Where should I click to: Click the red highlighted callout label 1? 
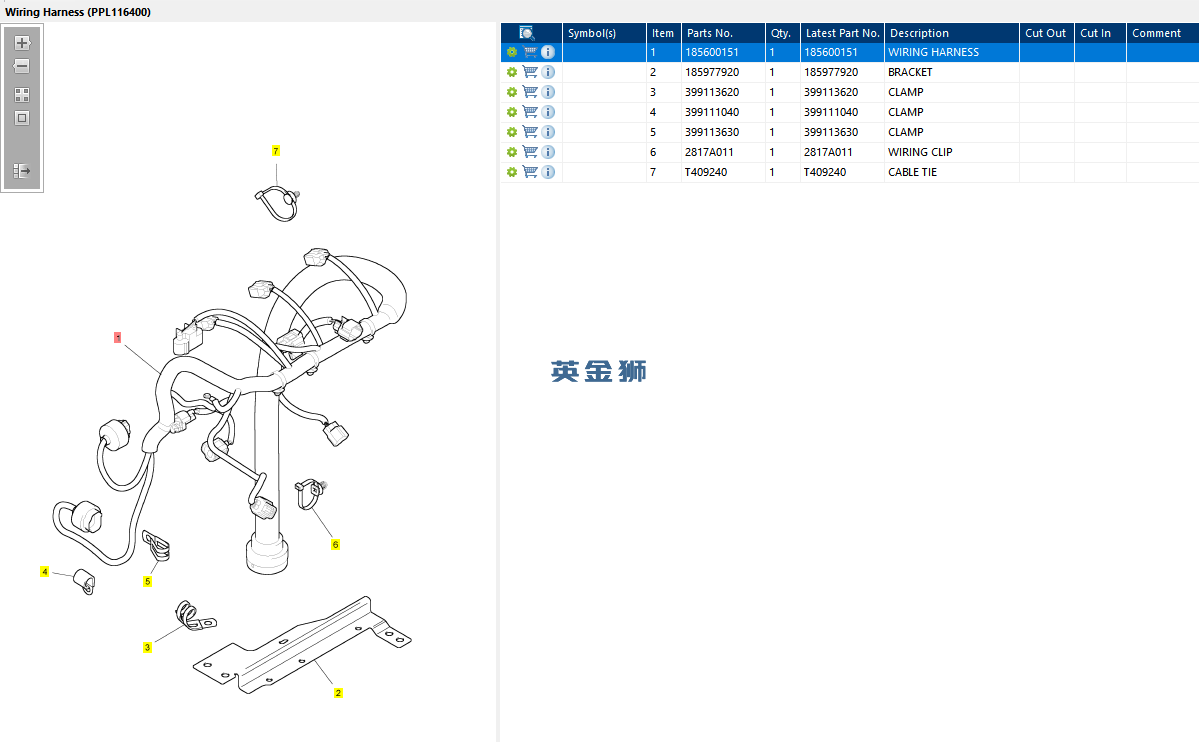[x=118, y=337]
